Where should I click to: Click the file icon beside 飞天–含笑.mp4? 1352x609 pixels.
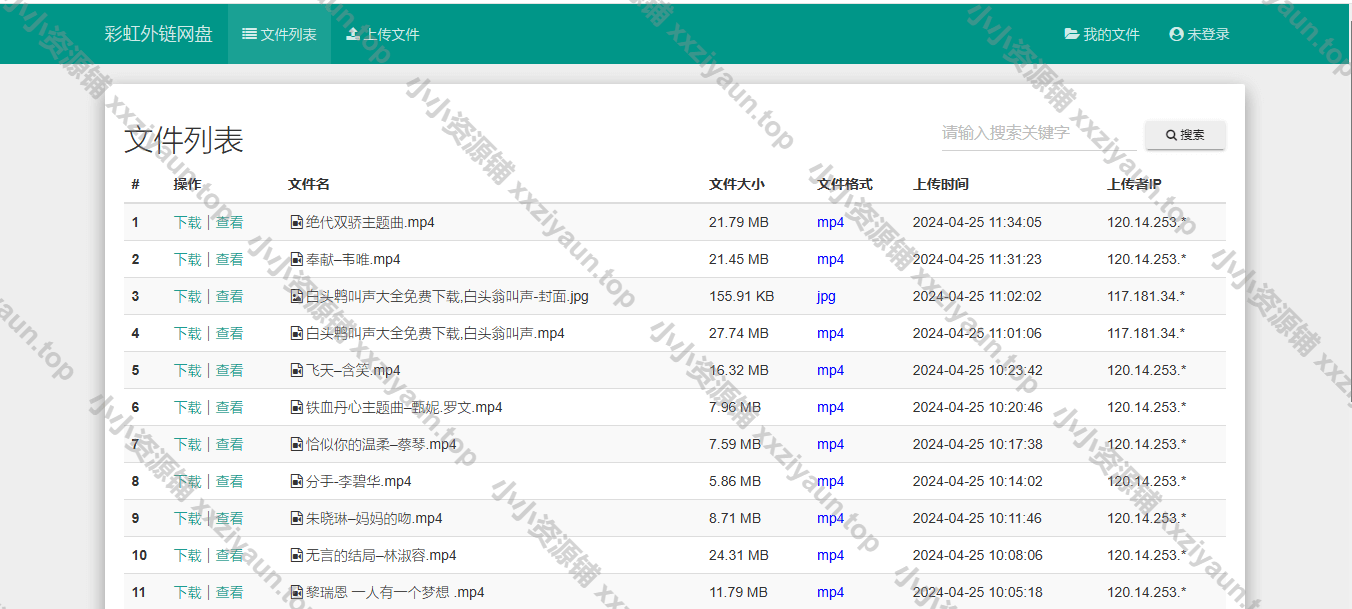tap(296, 370)
